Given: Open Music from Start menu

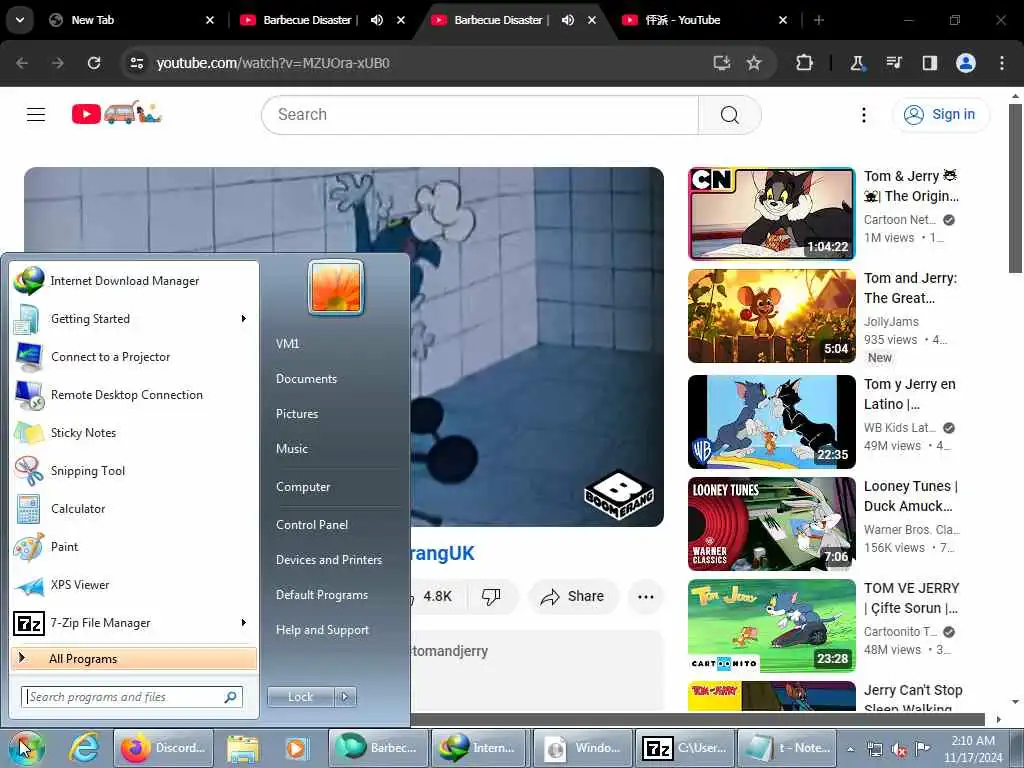Looking at the screenshot, I should pyautogui.click(x=292, y=449).
